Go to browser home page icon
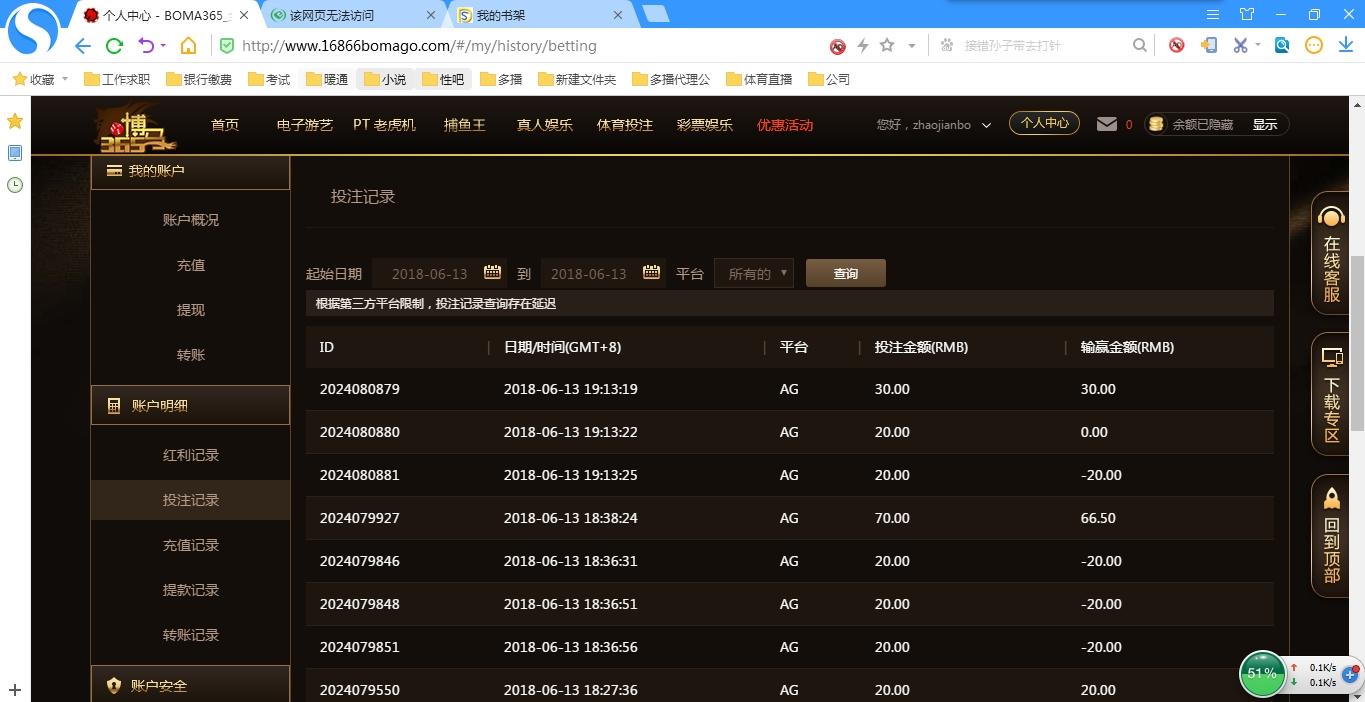The width and height of the screenshot is (1365, 702). [x=188, y=46]
